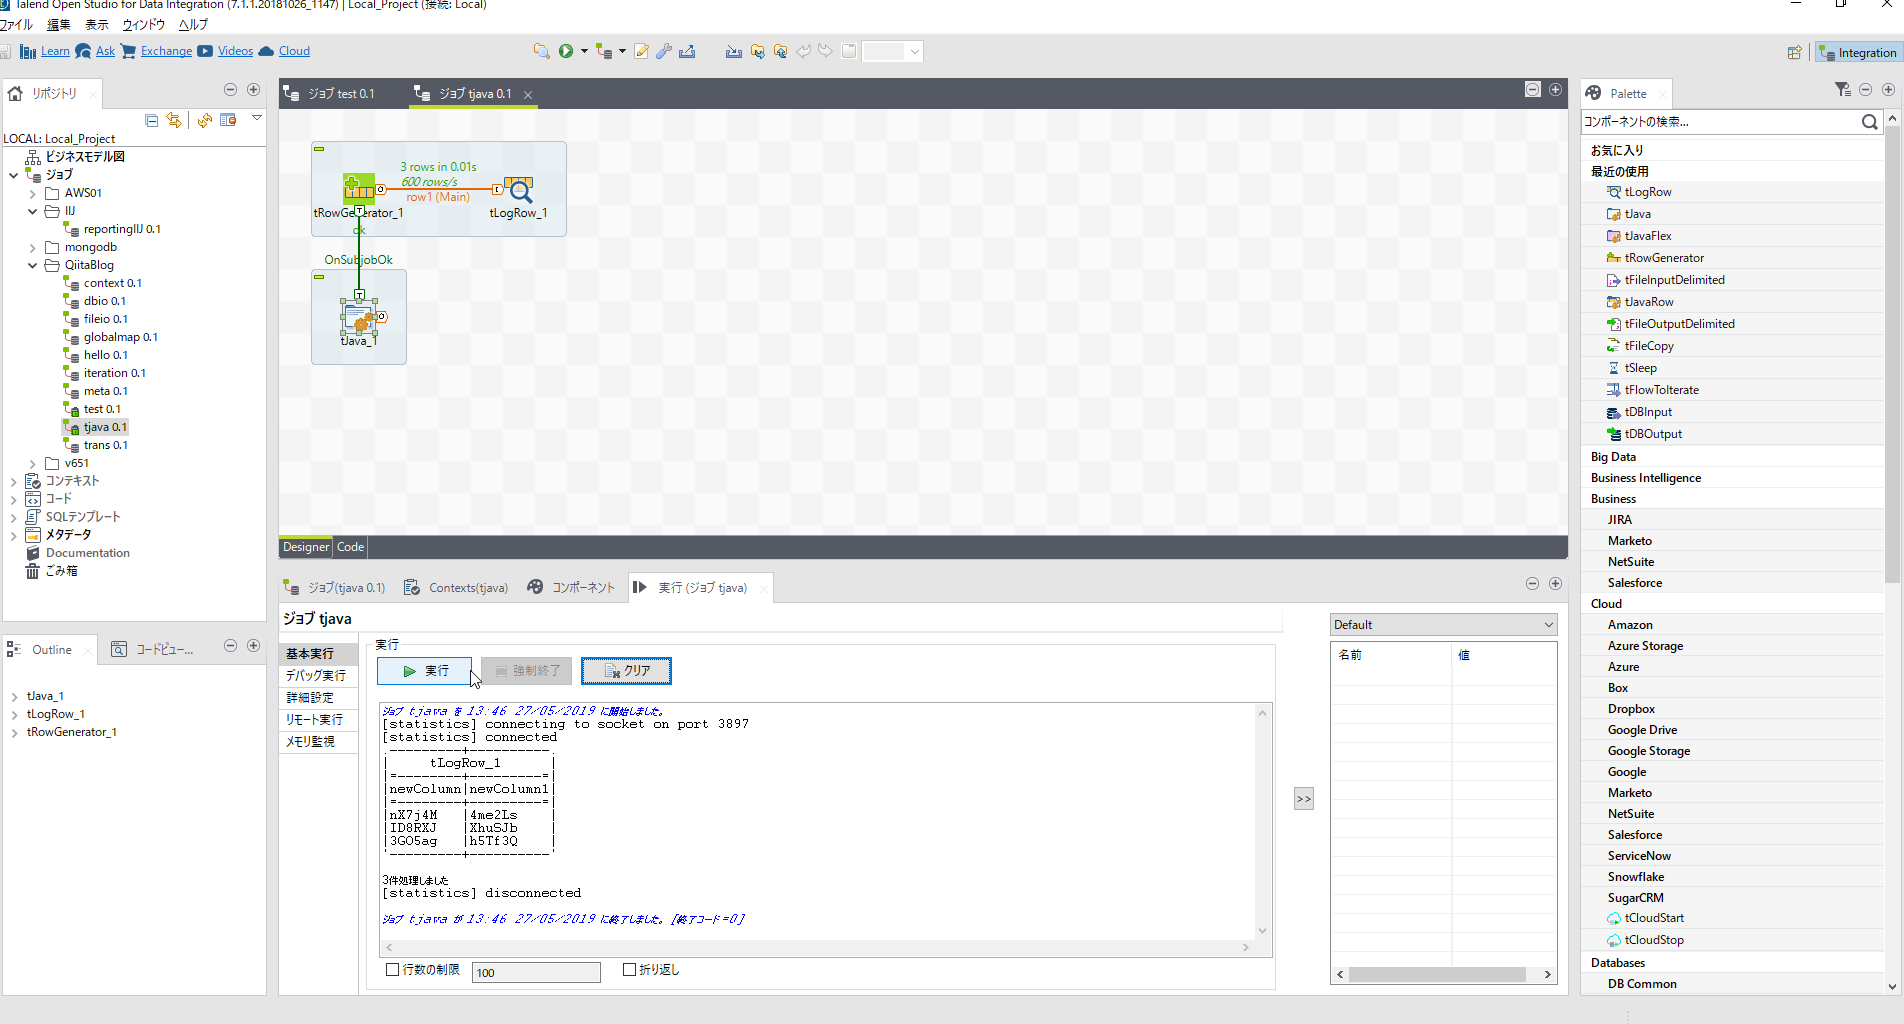1904x1024 pixels.
Task: Select tFileInputDelimited in the Palette
Action: tap(1674, 279)
